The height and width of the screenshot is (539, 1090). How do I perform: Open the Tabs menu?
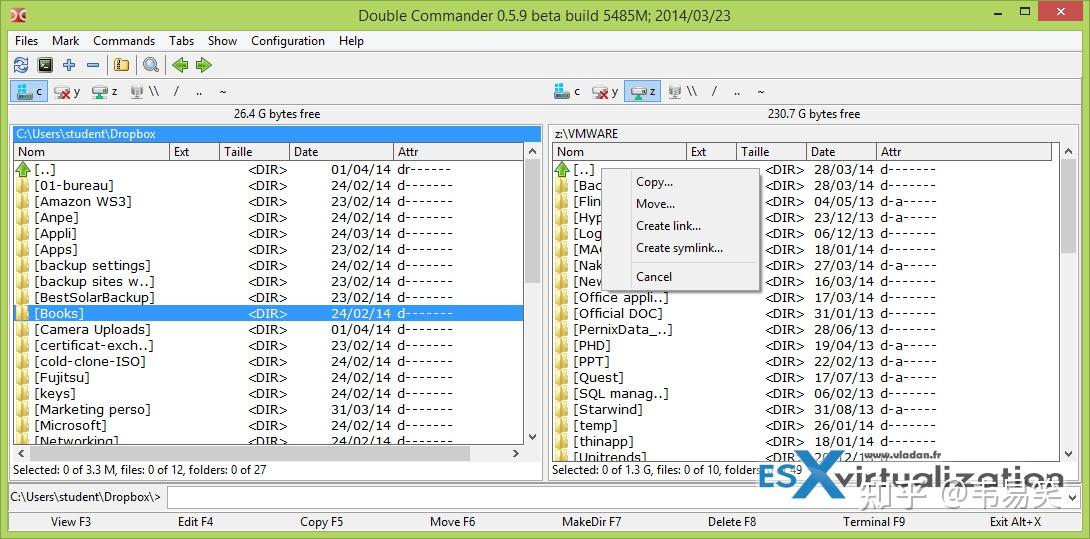[x=181, y=41]
